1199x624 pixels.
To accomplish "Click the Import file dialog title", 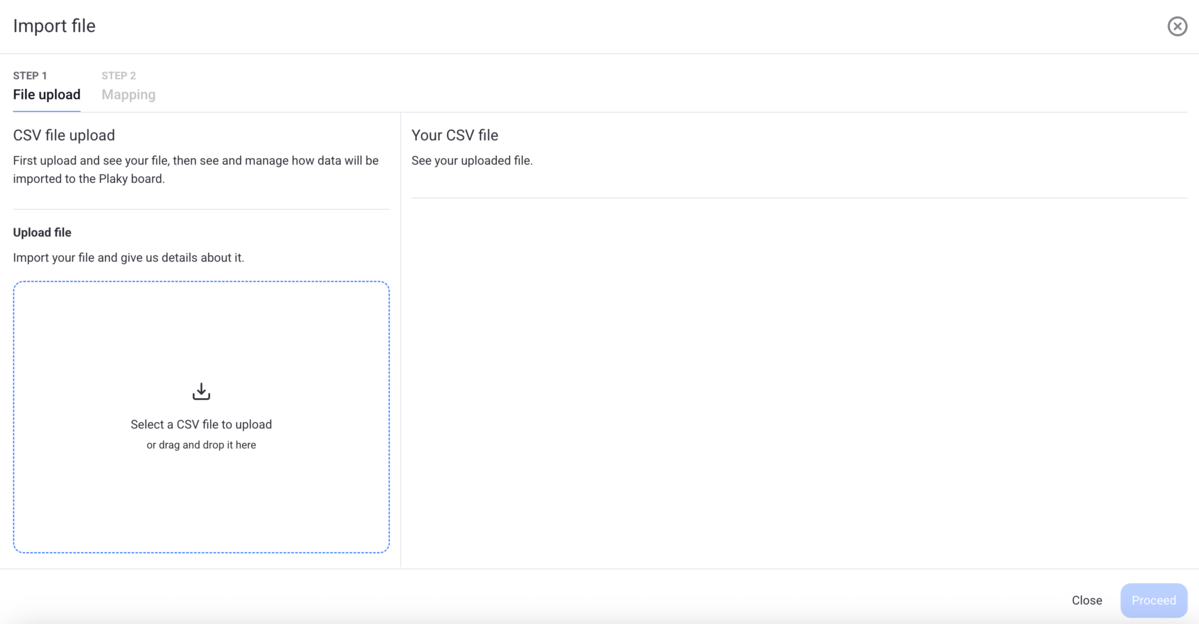I will tap(54, 26).
